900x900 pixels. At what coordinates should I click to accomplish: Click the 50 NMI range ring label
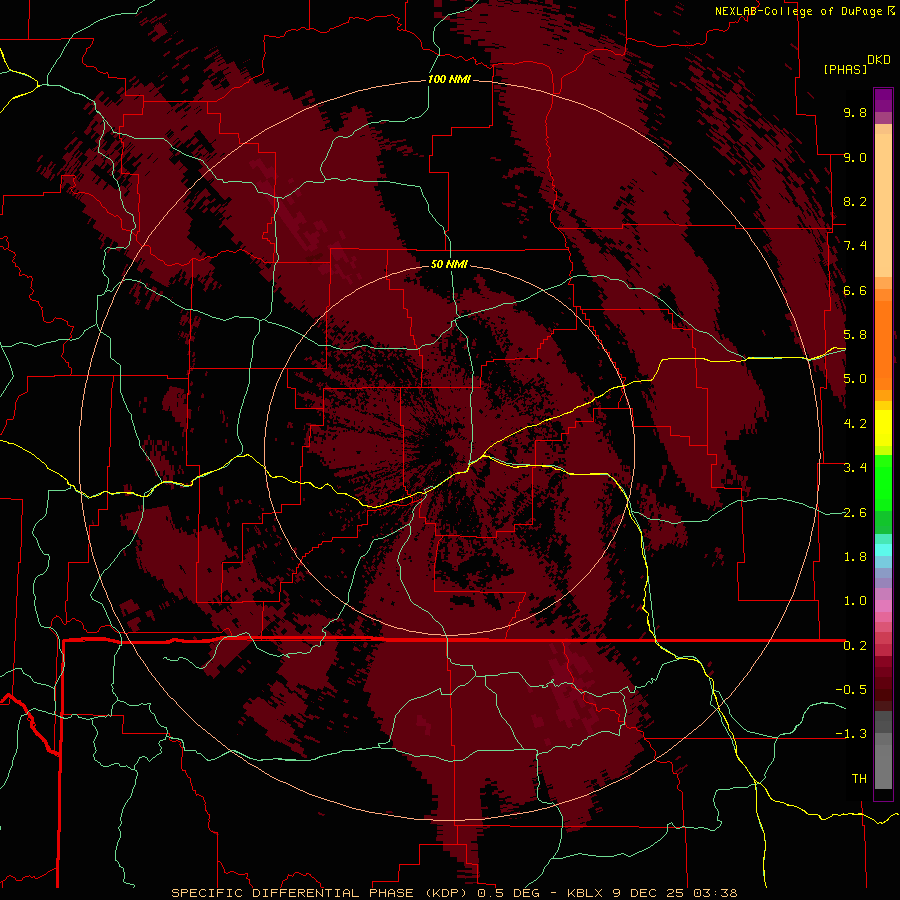tap(449, 264)
